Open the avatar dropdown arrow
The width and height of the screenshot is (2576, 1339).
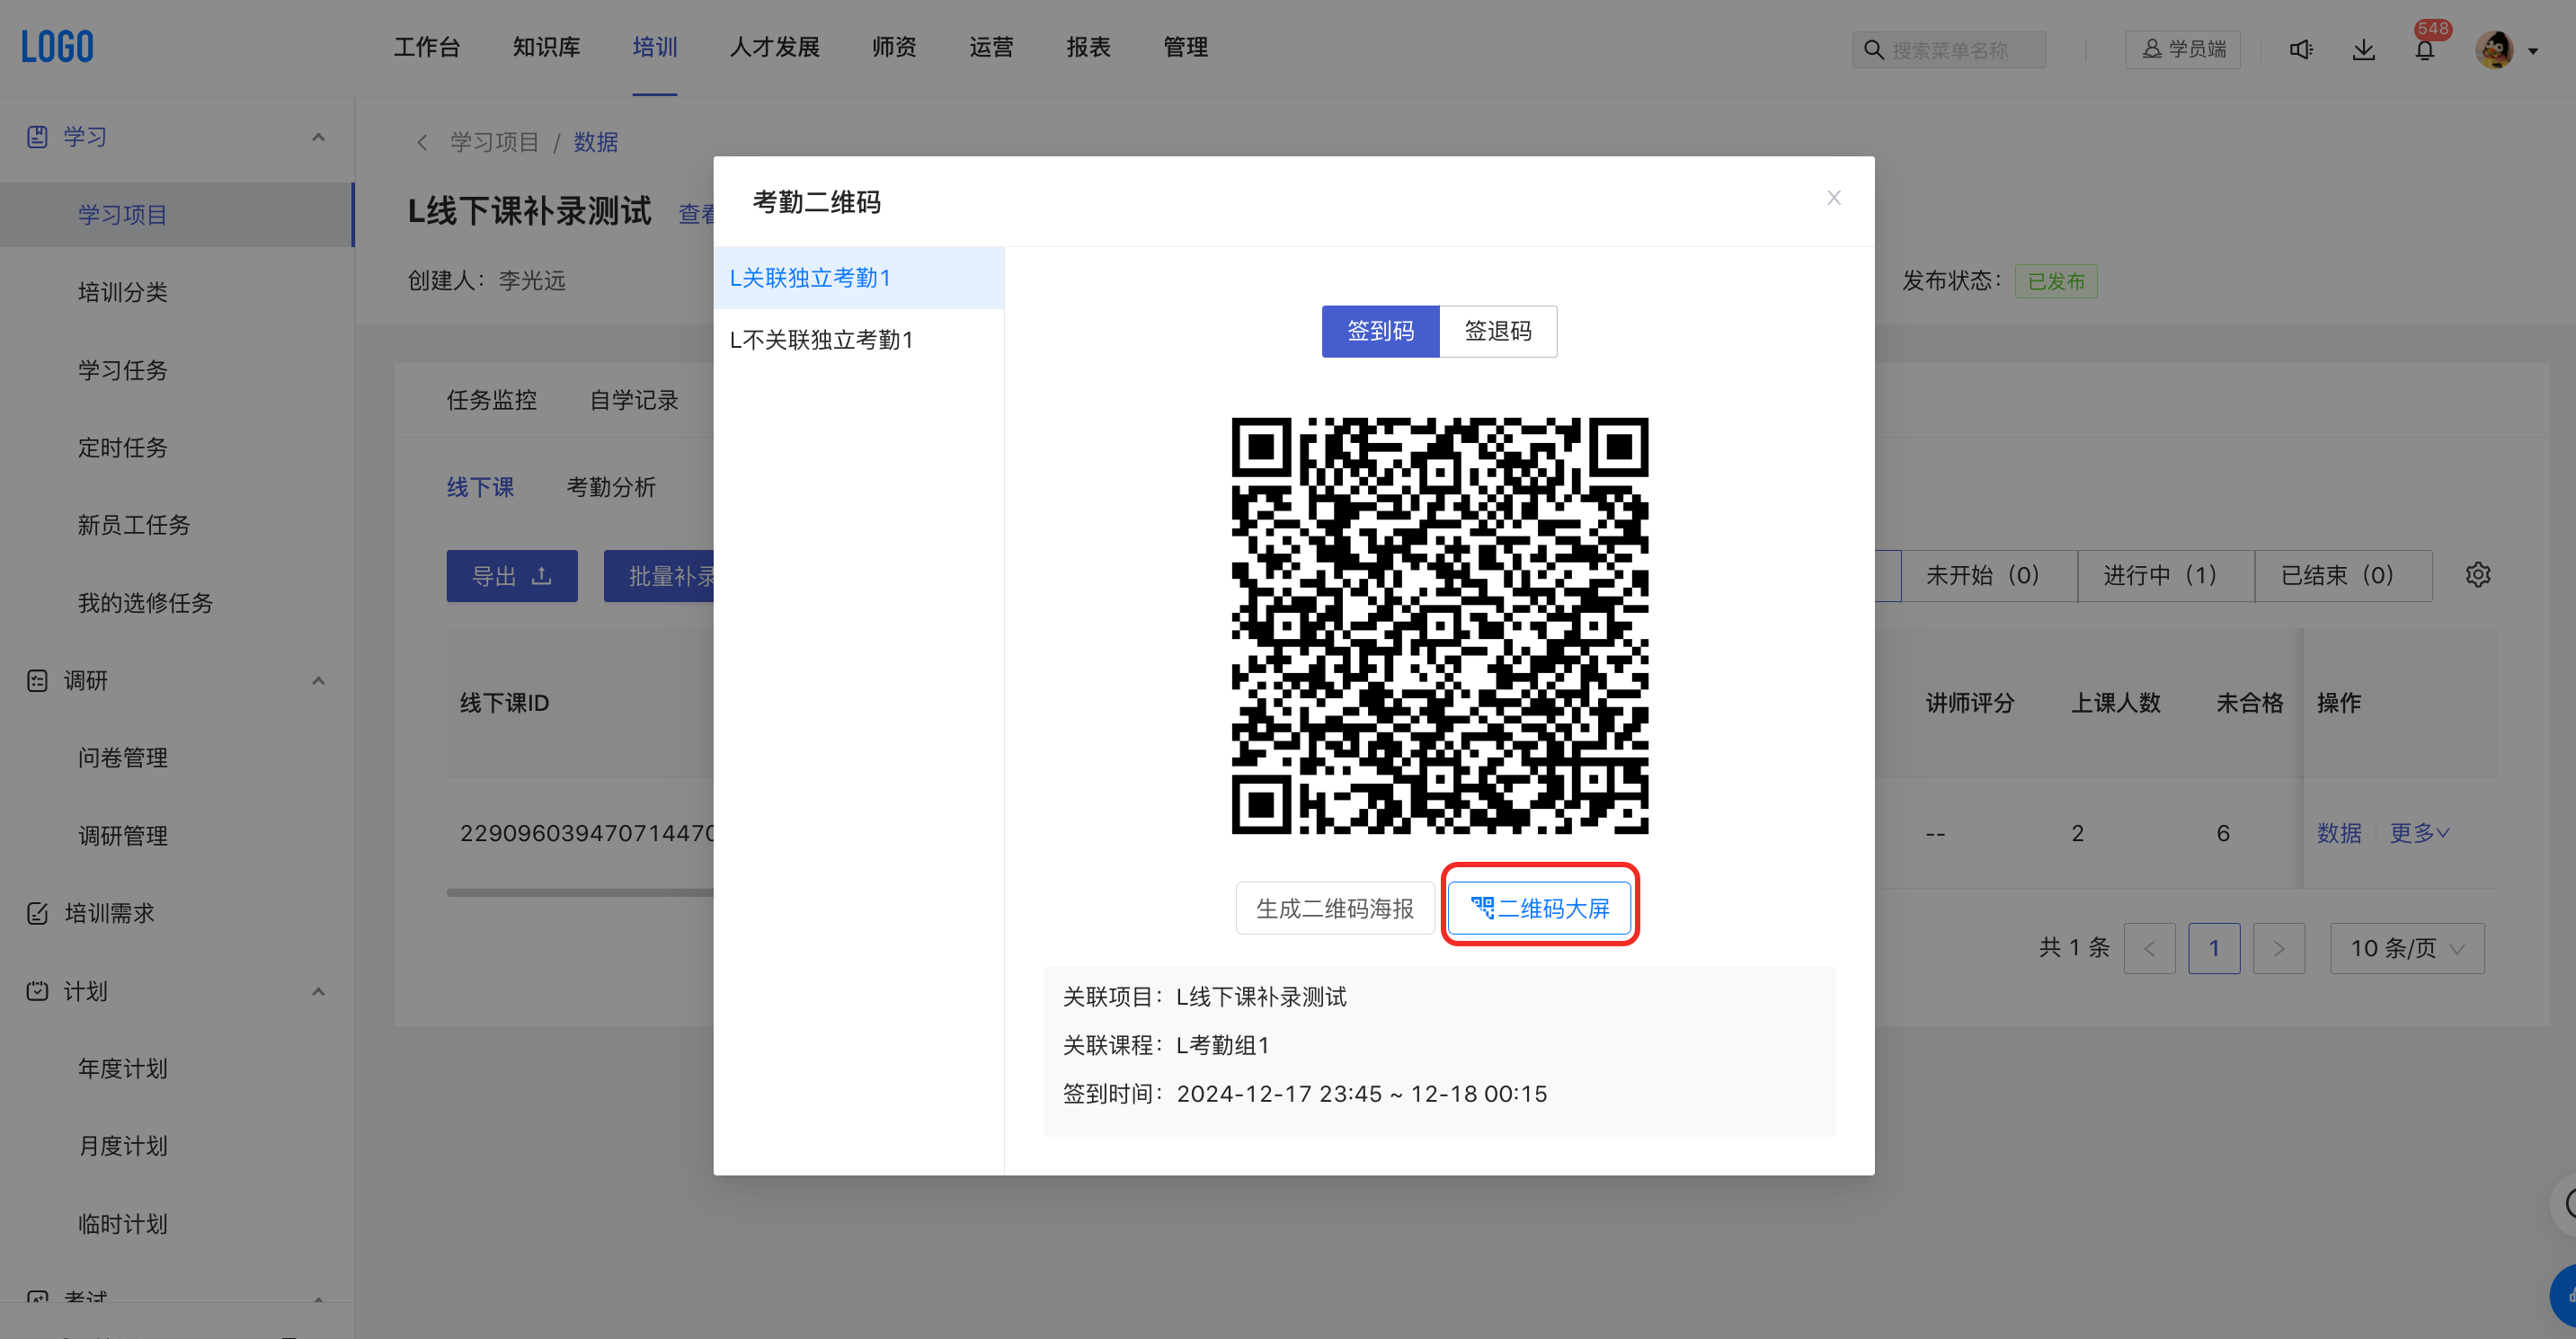2533,51
